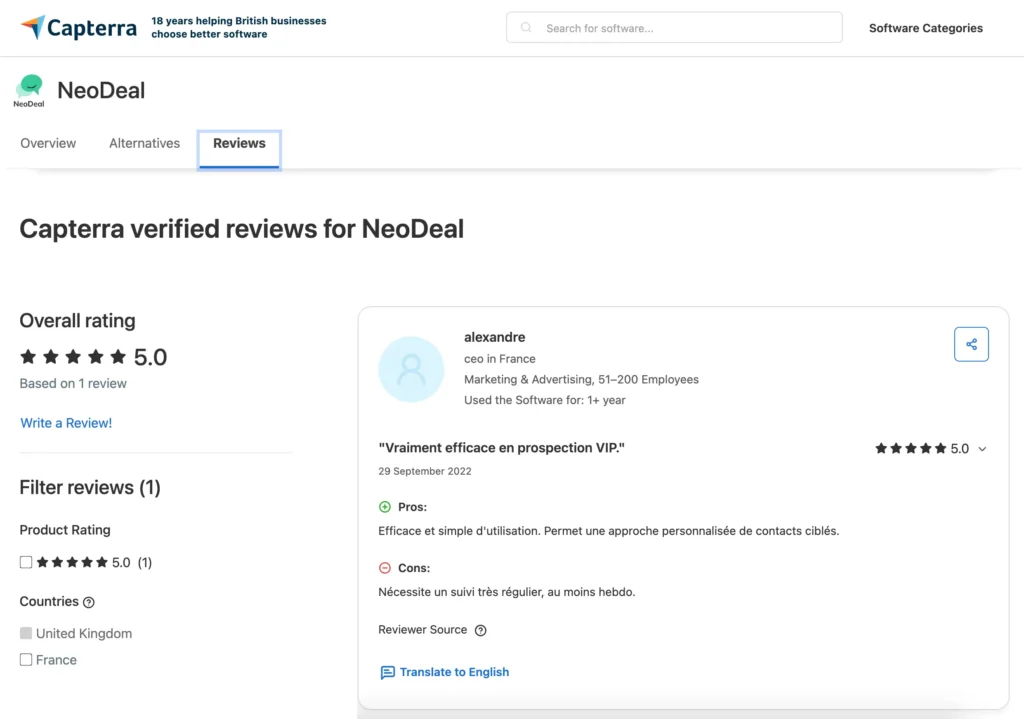Screen dimensions: 1024x719
Task: Click the Capterra tagline text
Action: coord(239,27)
